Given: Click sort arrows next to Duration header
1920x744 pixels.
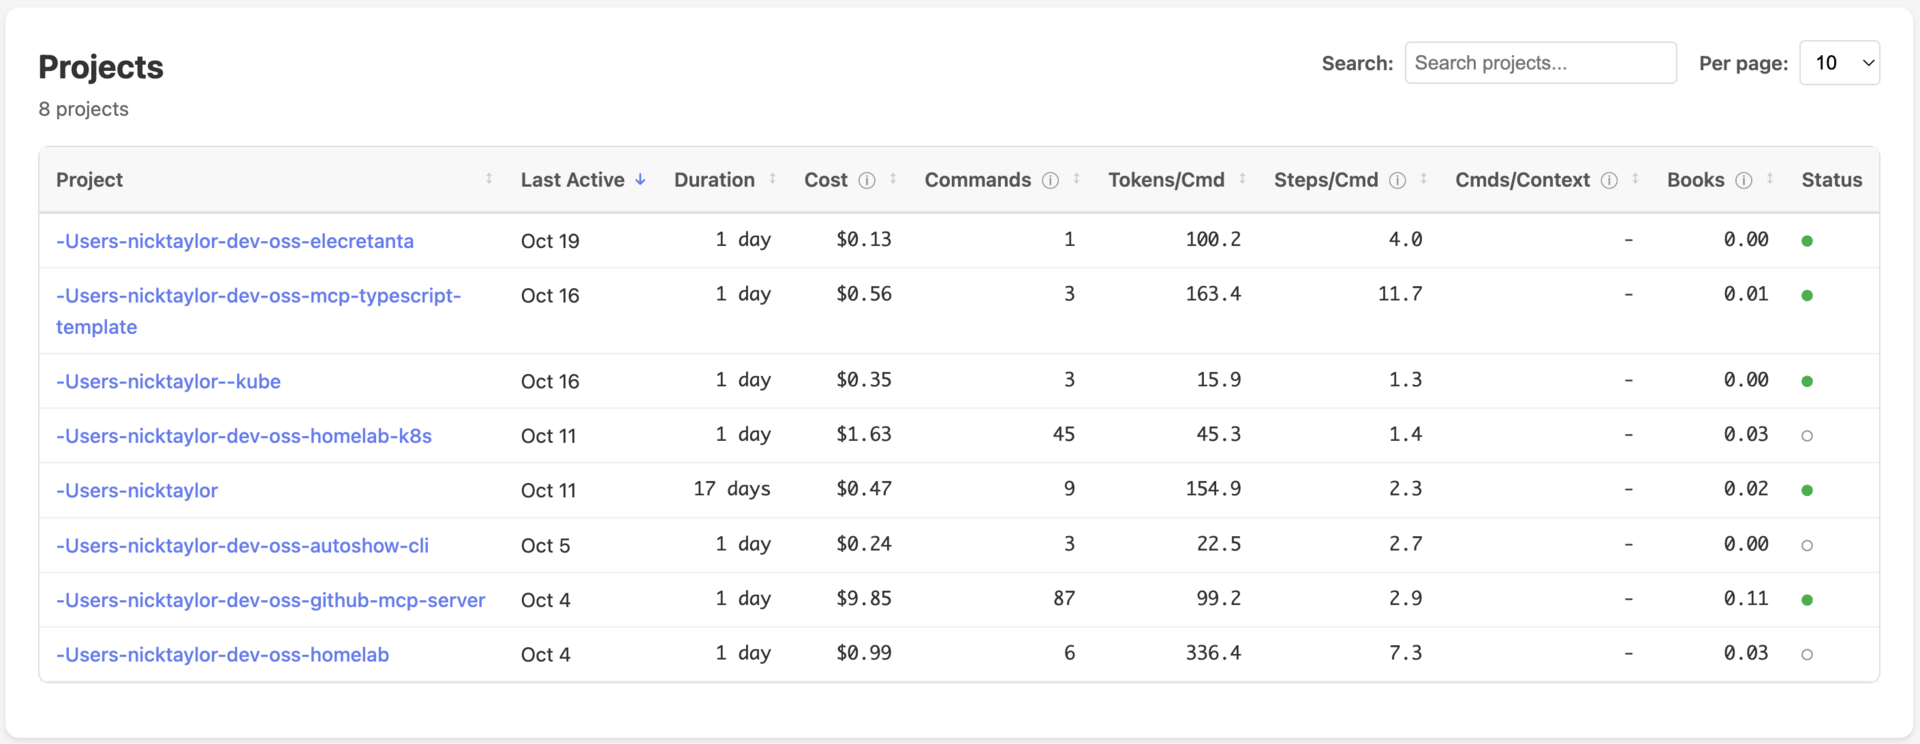Looking at the screenshot, I should click(772, 179).
